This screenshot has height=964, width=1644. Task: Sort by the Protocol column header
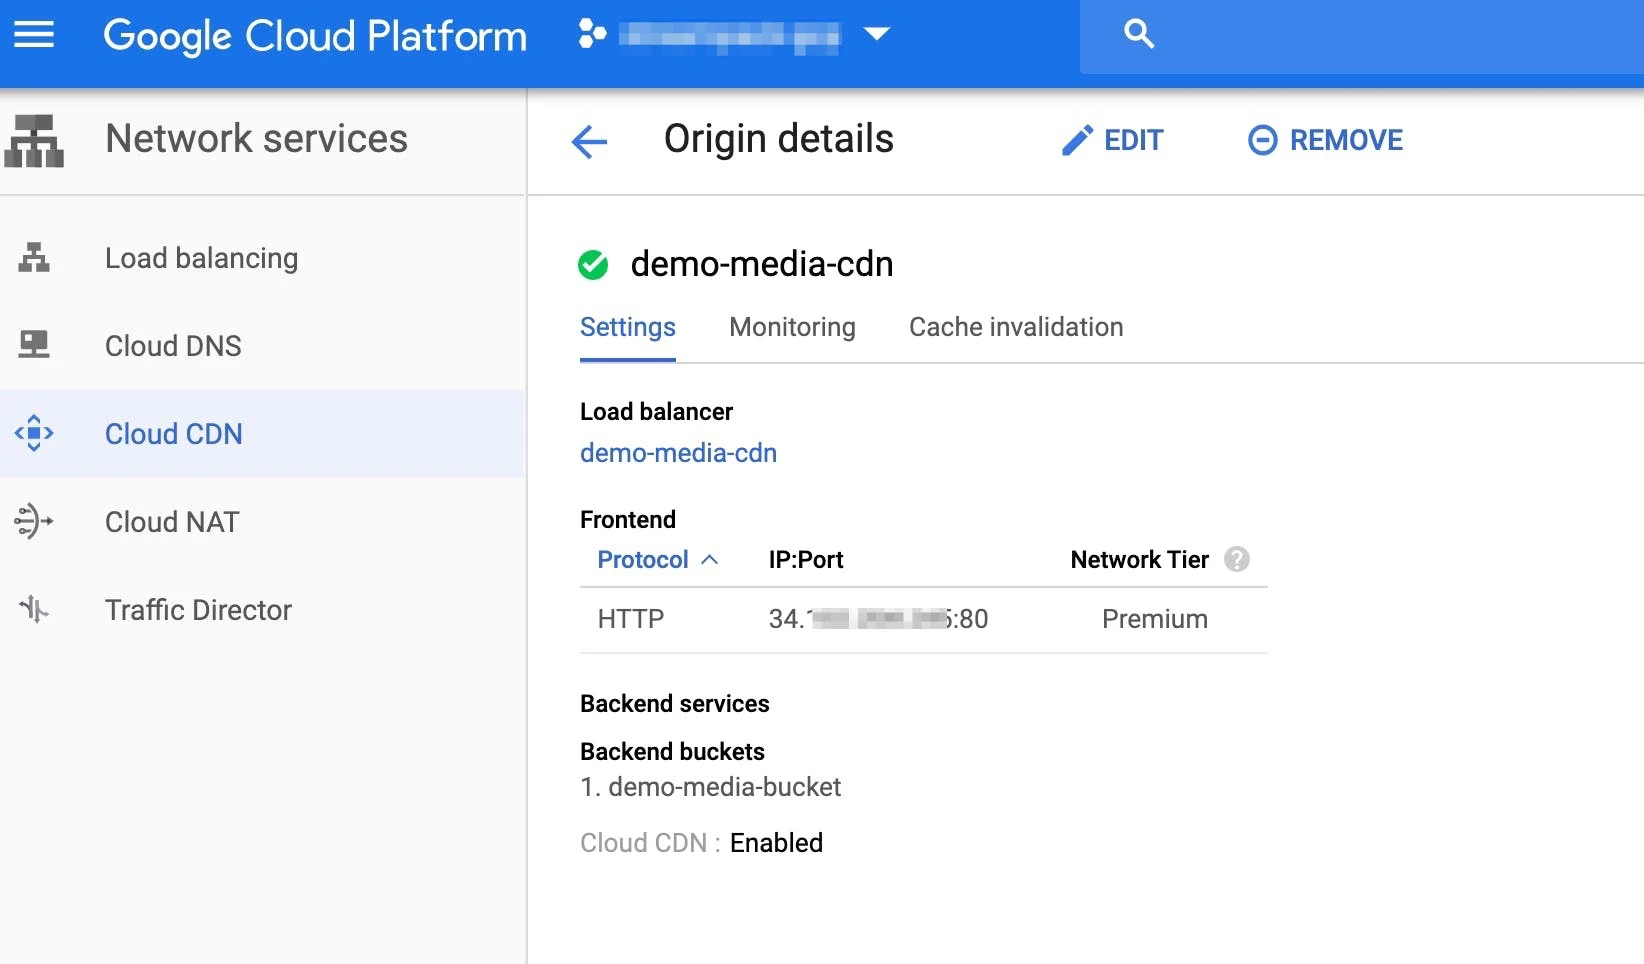(x=643, y=560)
